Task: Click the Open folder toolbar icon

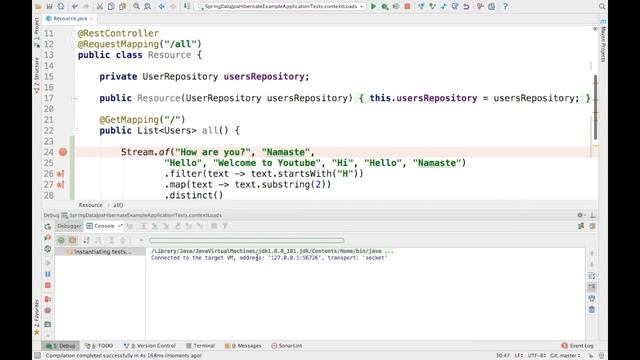Action: pyautogui.click(x=38, y=6)
